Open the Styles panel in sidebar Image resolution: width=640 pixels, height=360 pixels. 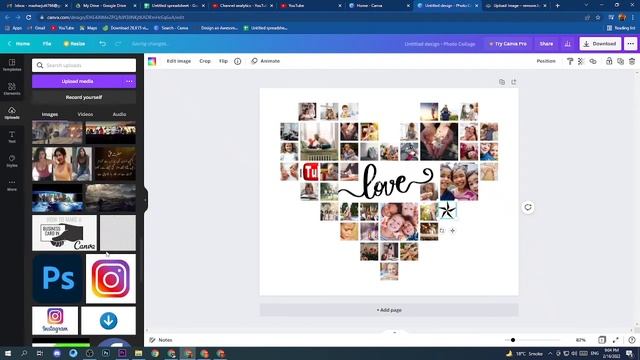tap(12, 161)
